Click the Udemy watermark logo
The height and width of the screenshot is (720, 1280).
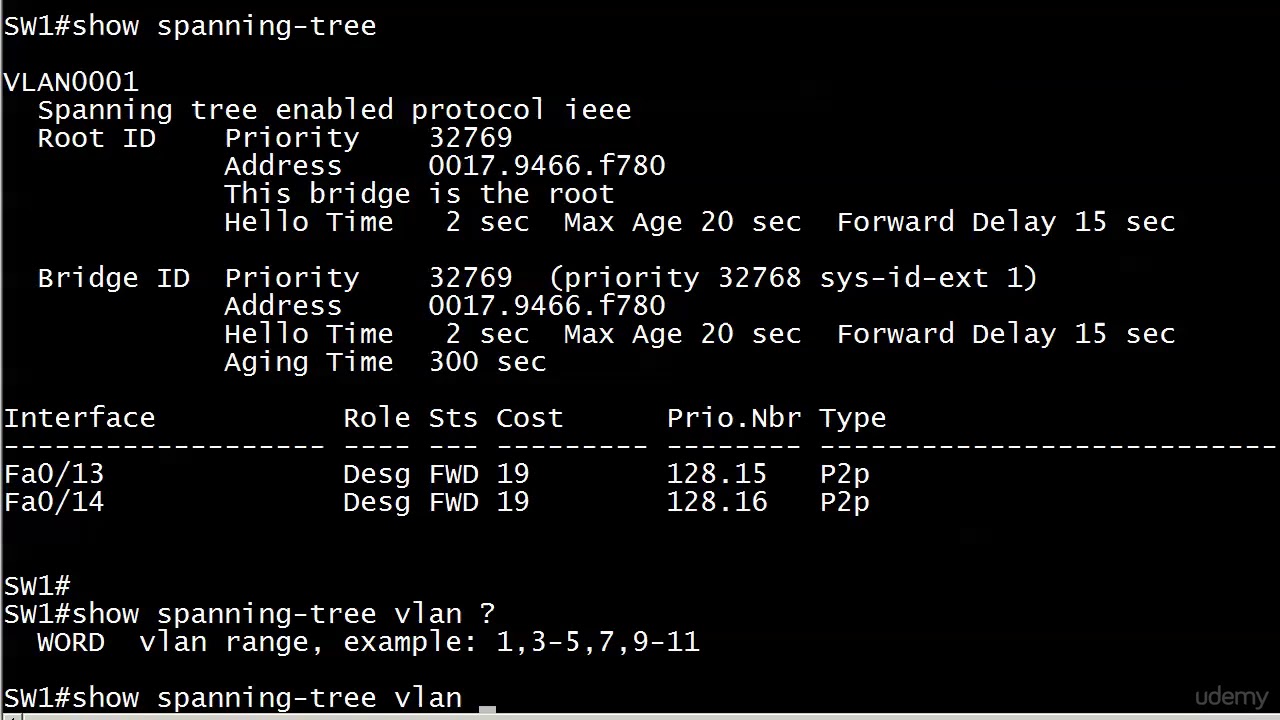point(1231,696)
